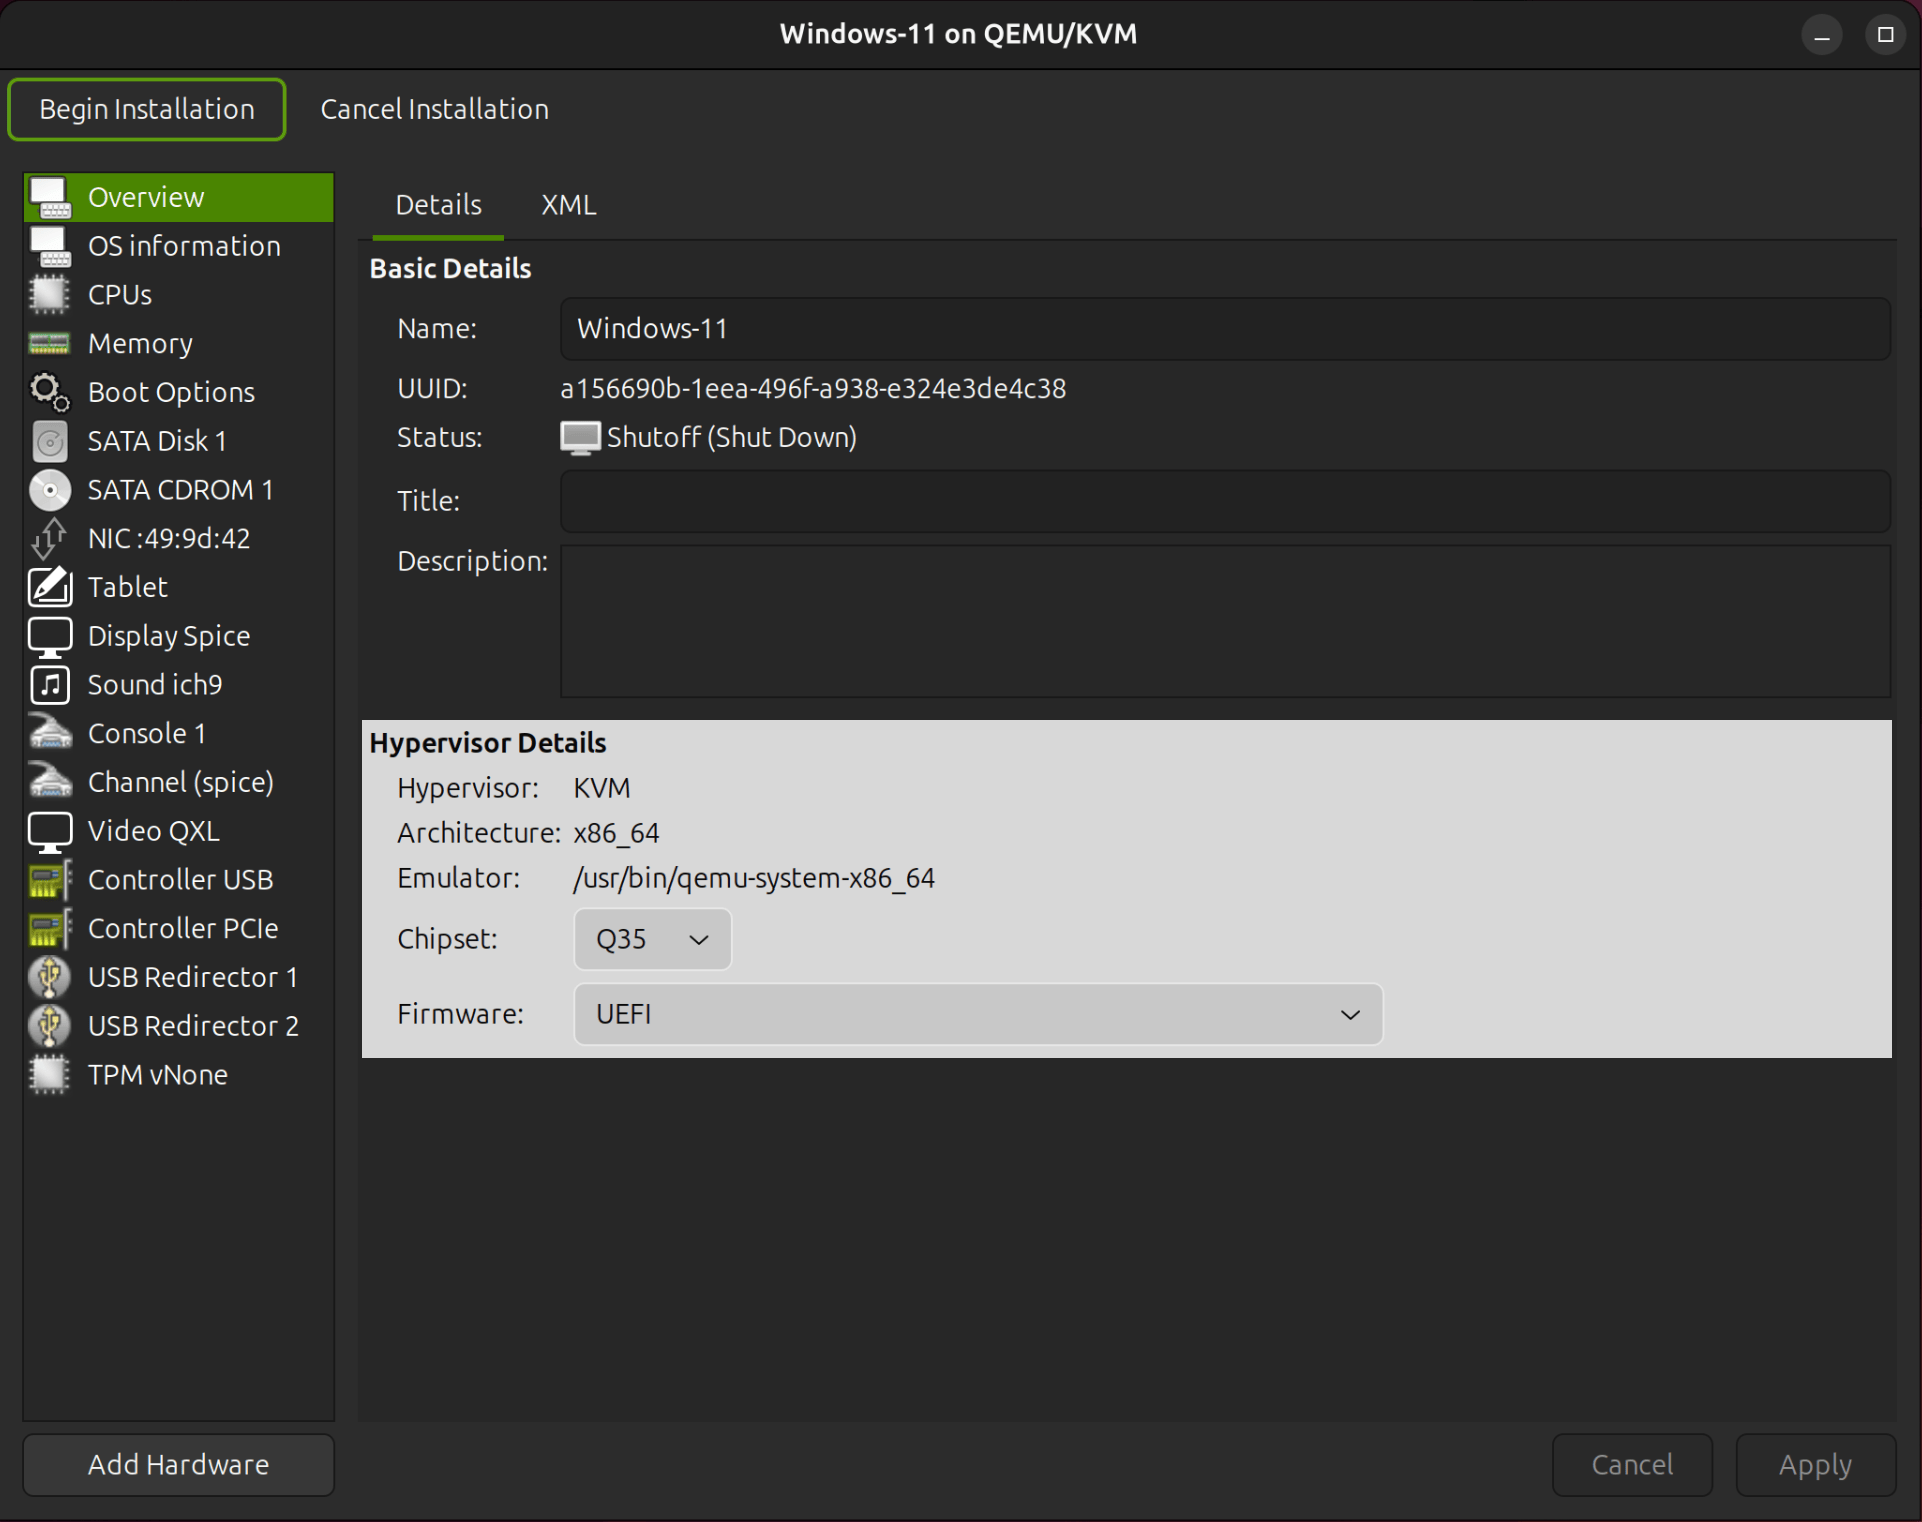Click Begin Installation
Image resolution: width=1922 pixels, height=1522 pixels.
coord(146,109)
